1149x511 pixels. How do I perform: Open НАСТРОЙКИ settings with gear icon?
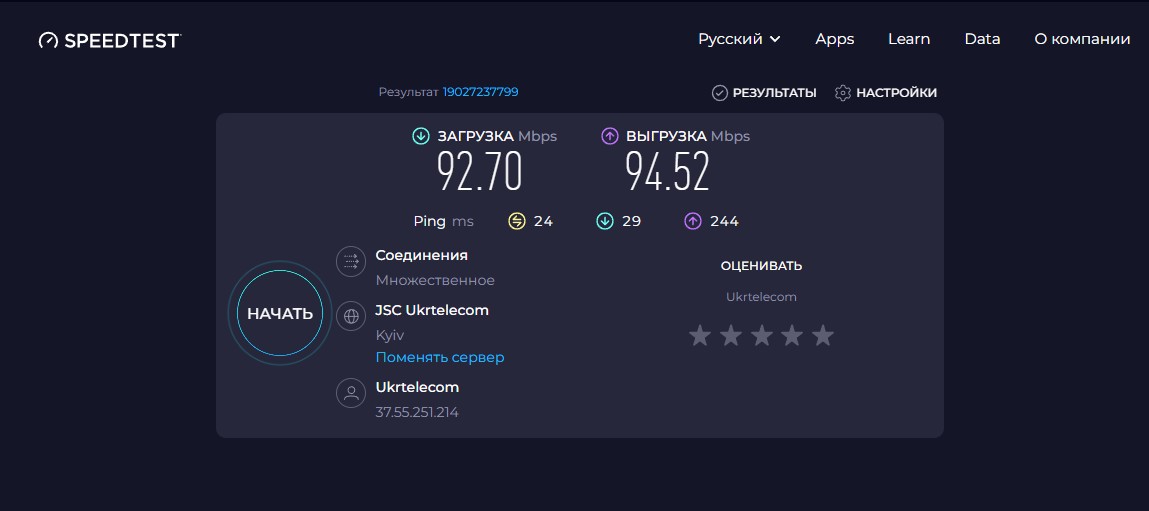(x=886, y=93)
